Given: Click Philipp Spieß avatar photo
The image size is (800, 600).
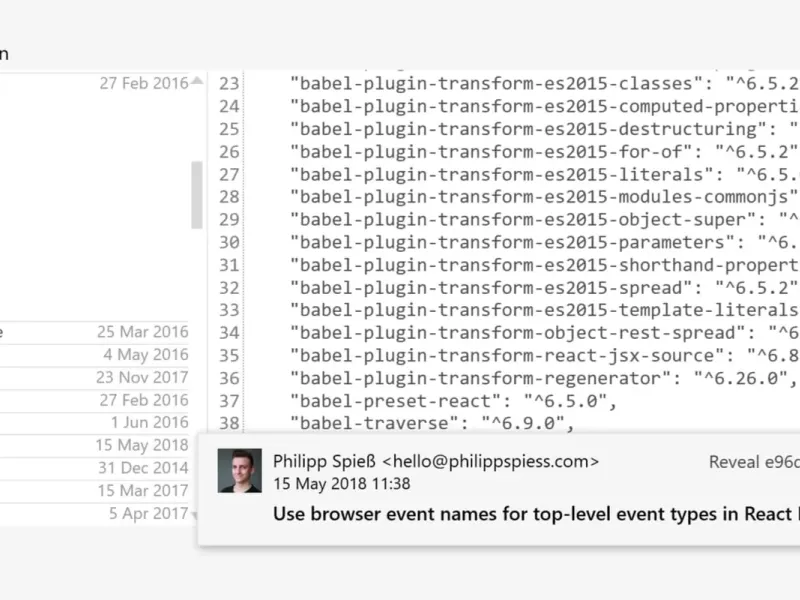Looking at the screenshot, I should click(239, 470).
